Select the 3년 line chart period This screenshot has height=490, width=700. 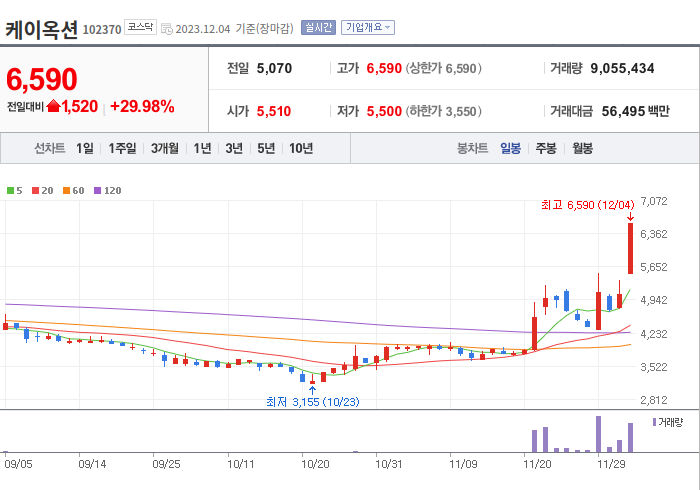[234, 148]
